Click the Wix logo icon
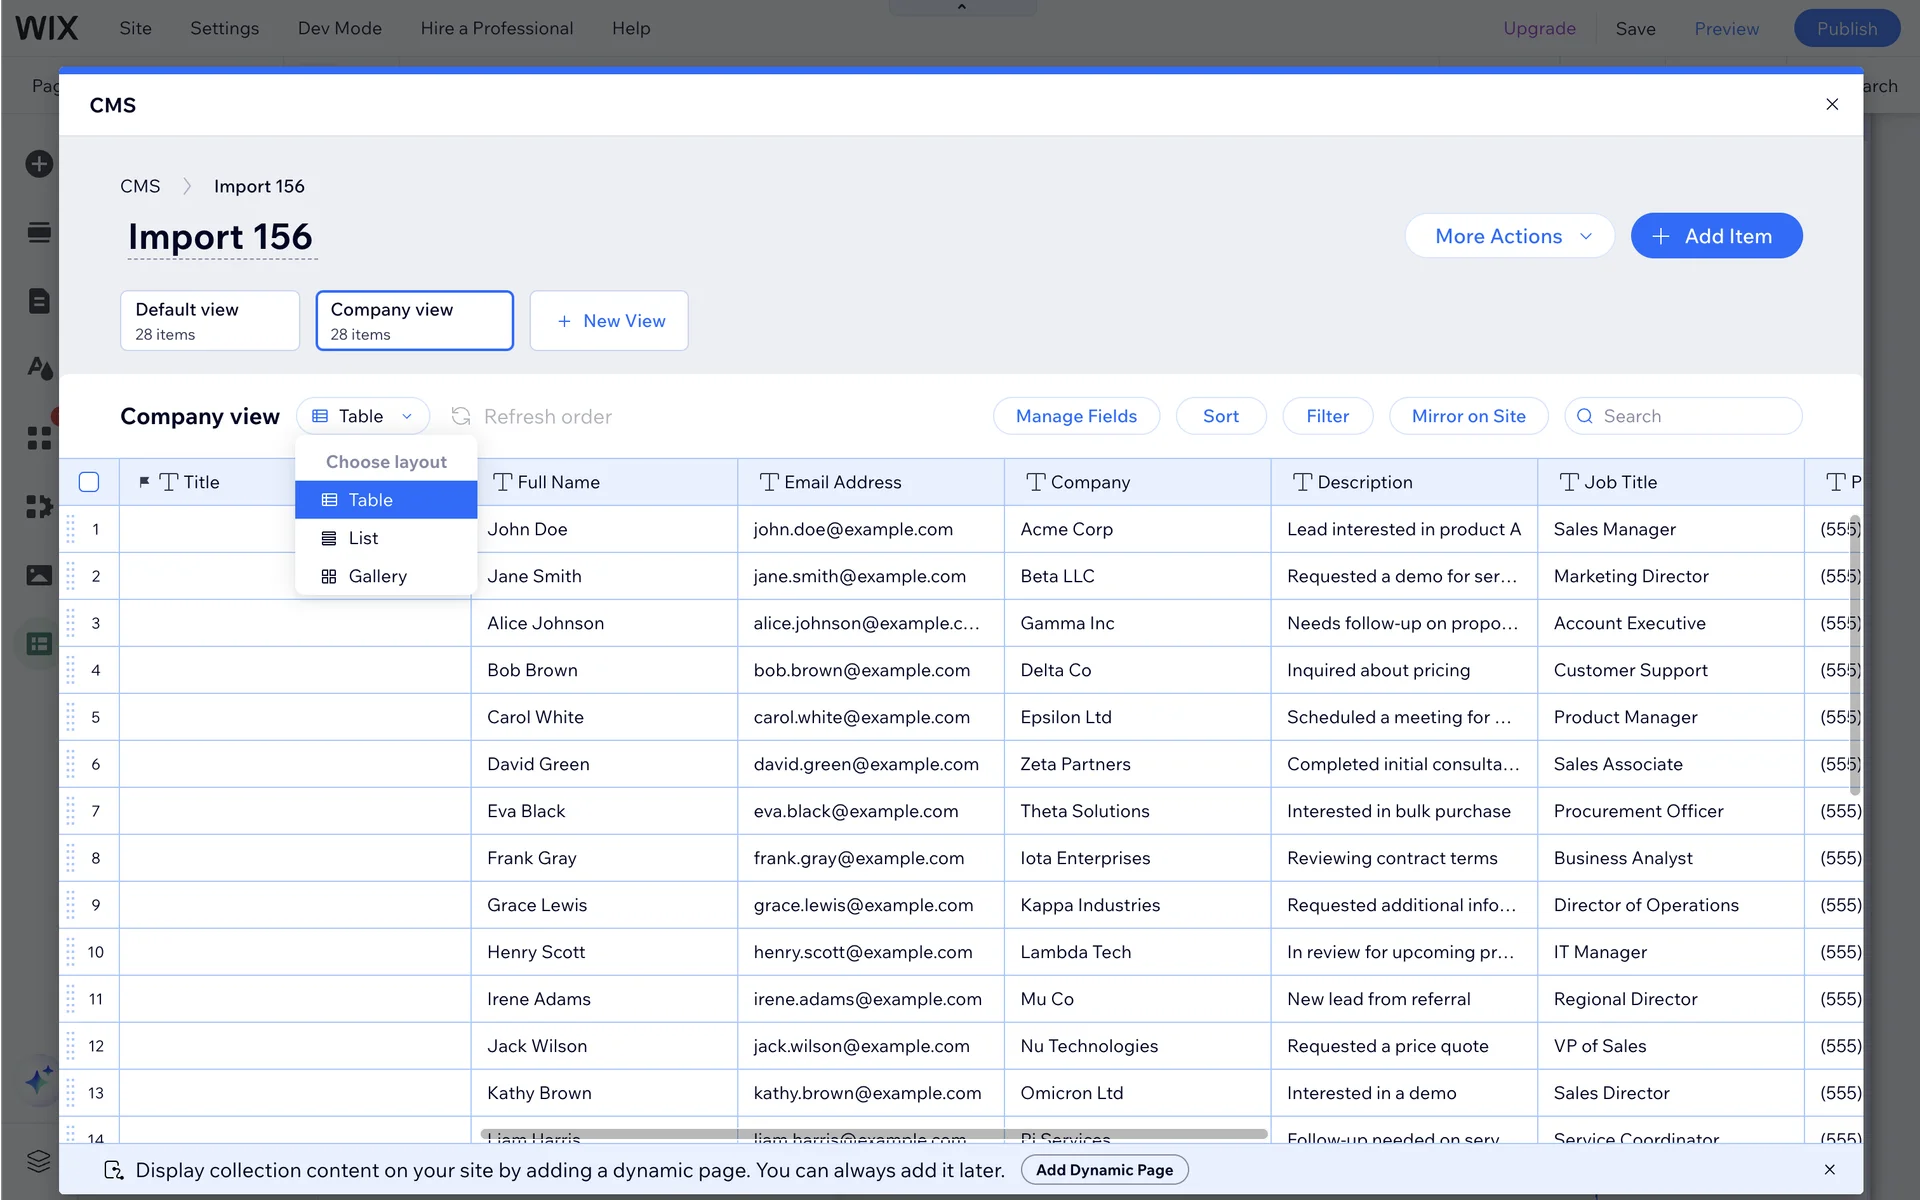This screenshot has height=1200, width=1920. pyautogui.click(x=46, y=28)
